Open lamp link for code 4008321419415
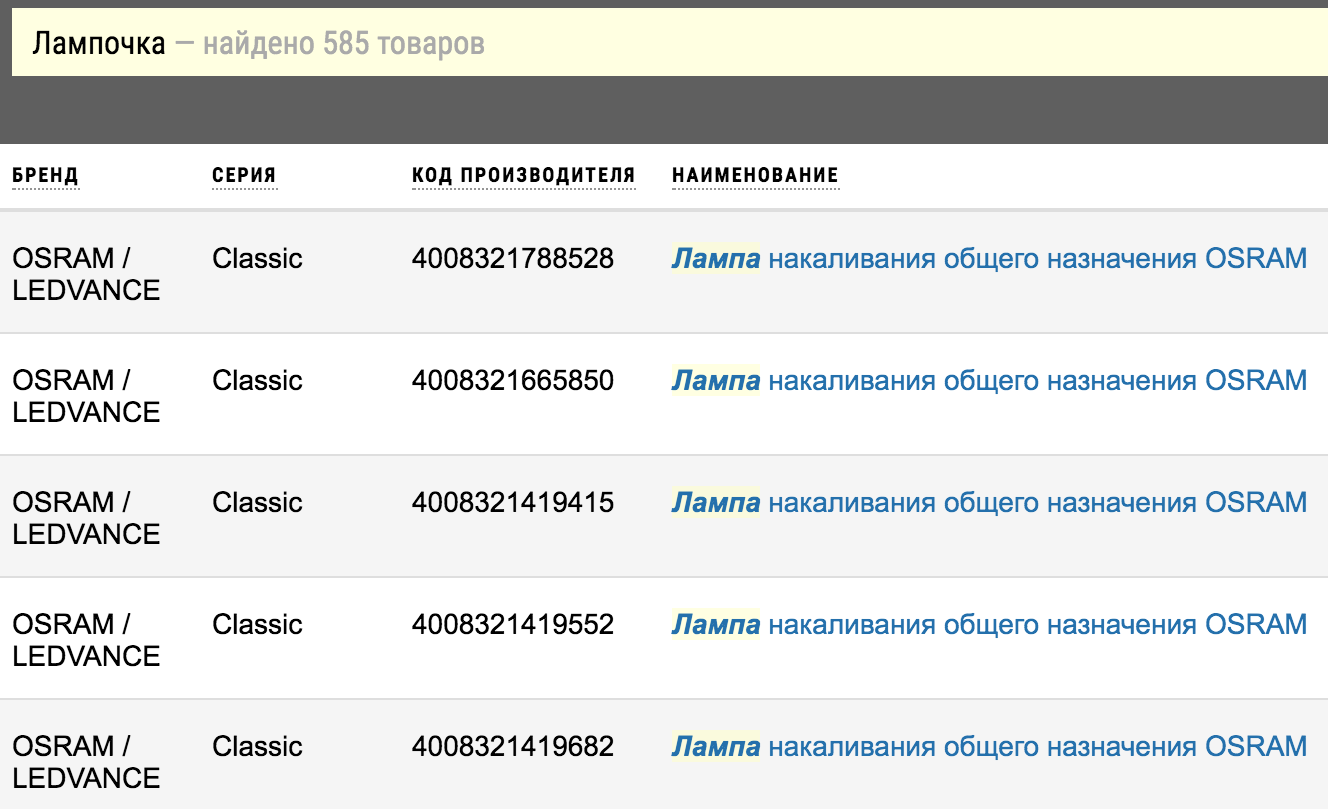The height and width of the screenshot is (809, 1328). point(989,503)
